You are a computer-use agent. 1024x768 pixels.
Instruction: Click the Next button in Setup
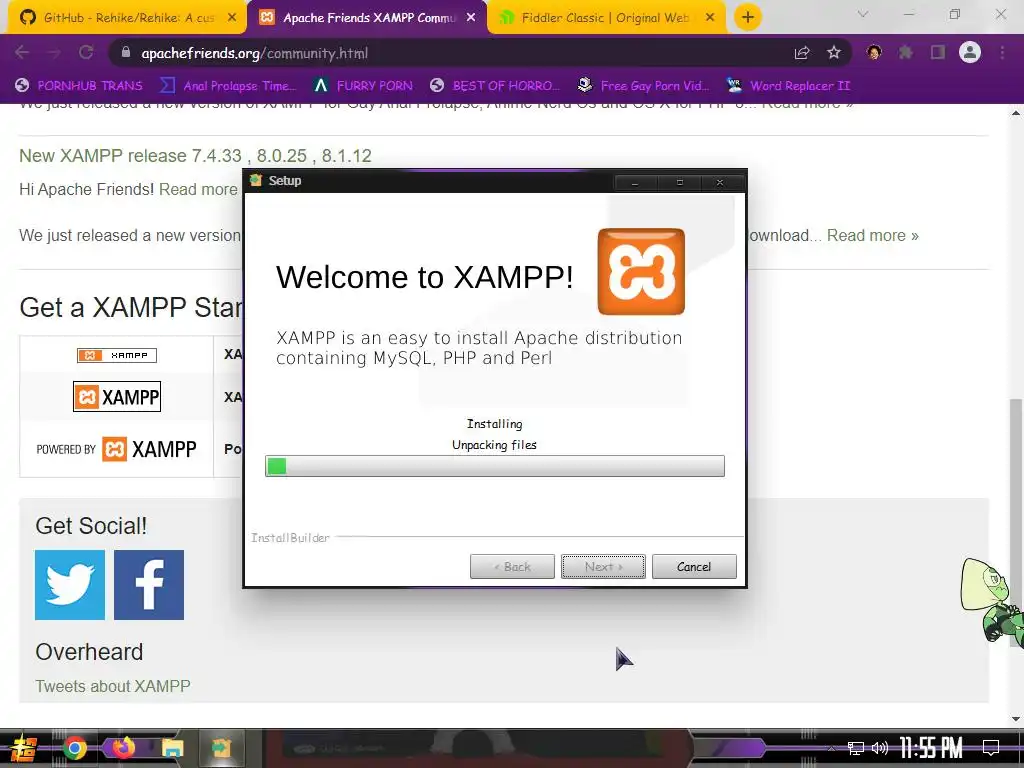point(603,567)
